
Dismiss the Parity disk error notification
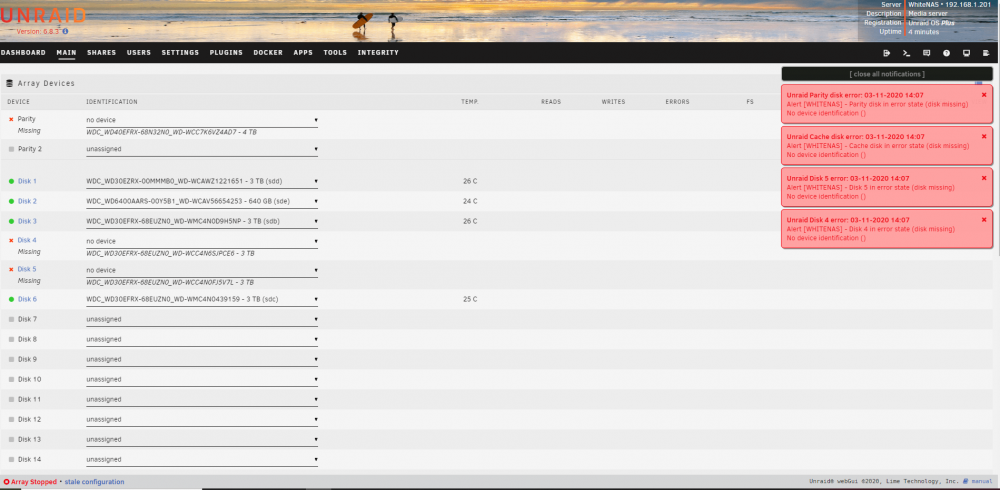[983, 94]
